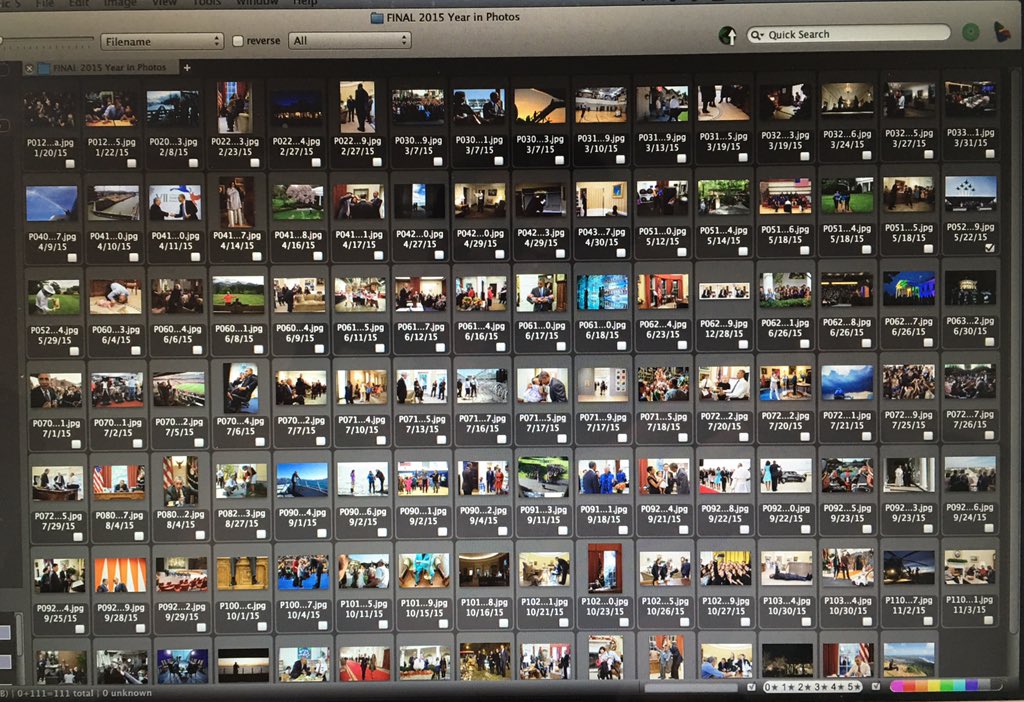Image resolution: width=1024 pixels, height=702 pixels.
Task: Click the green round icon beside Quick Search
Action: (x=970, y=31)
